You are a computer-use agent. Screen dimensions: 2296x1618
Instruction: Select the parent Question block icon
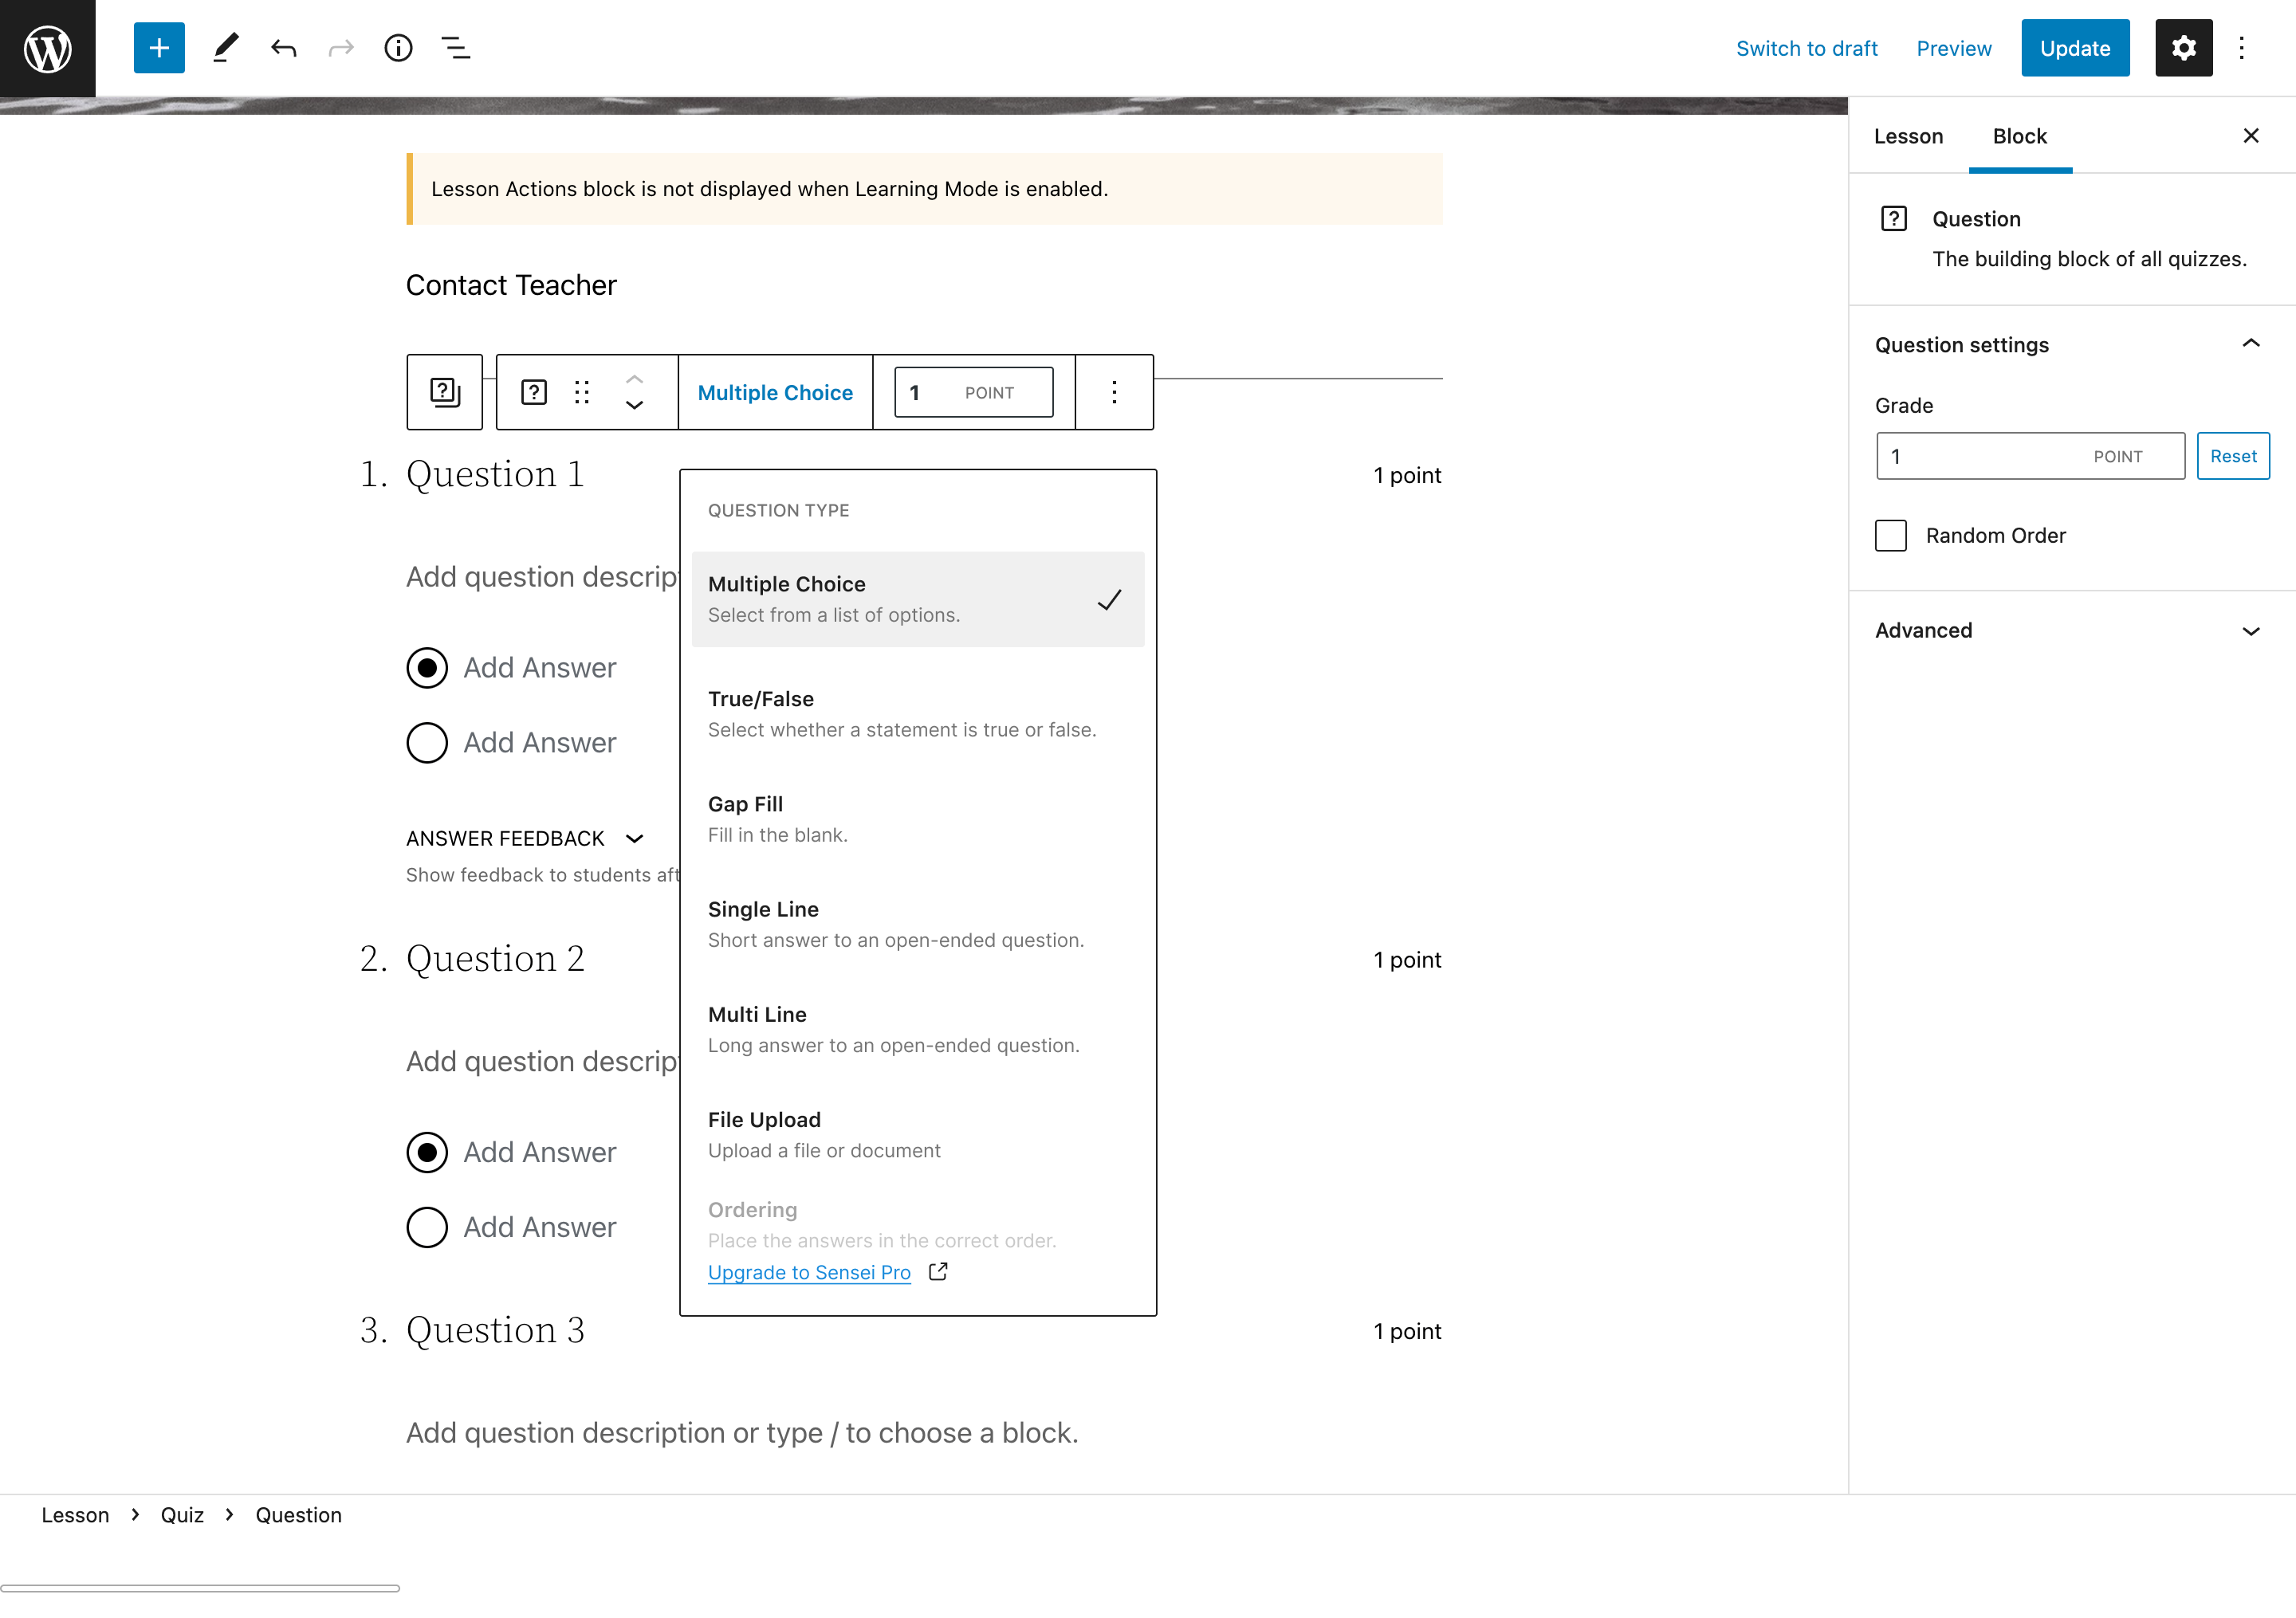tap(444, 391)
